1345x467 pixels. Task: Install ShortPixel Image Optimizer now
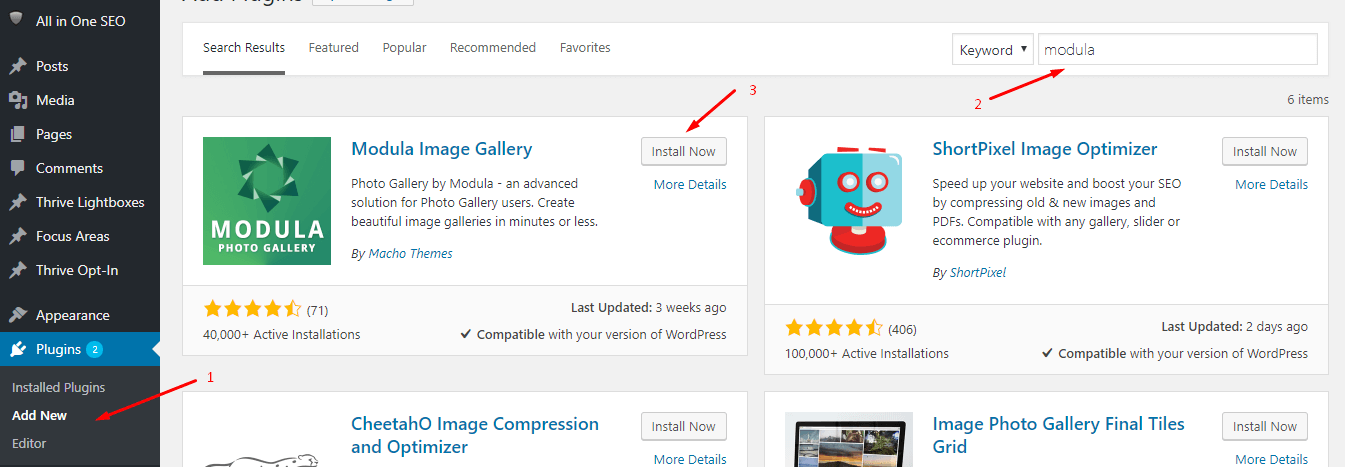click(x=1265, y=151)
